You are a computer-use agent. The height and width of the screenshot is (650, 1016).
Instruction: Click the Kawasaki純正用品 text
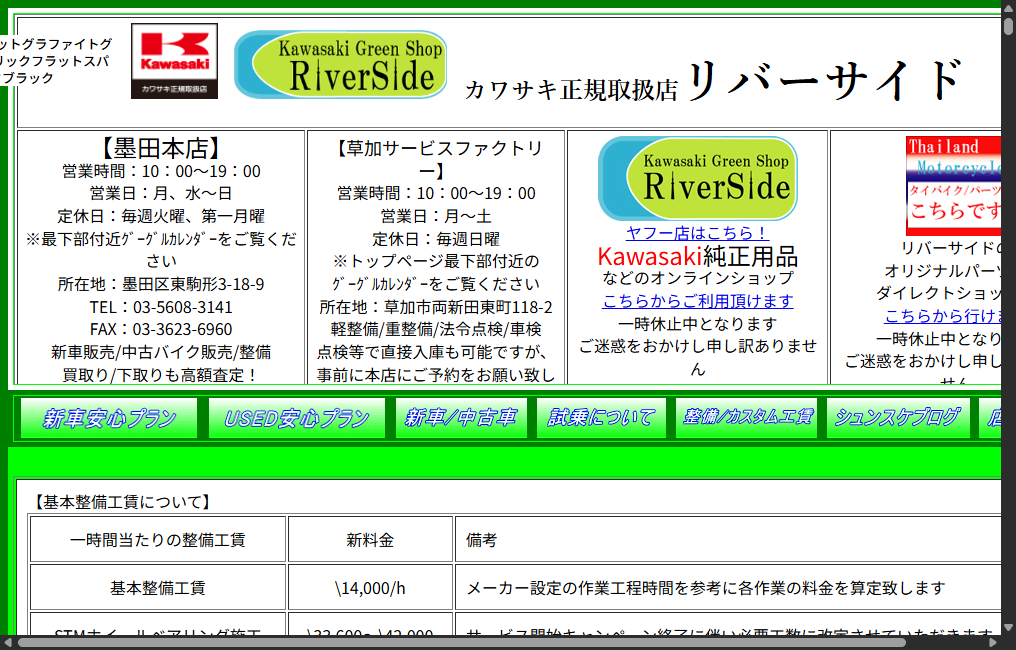[698, 257]
